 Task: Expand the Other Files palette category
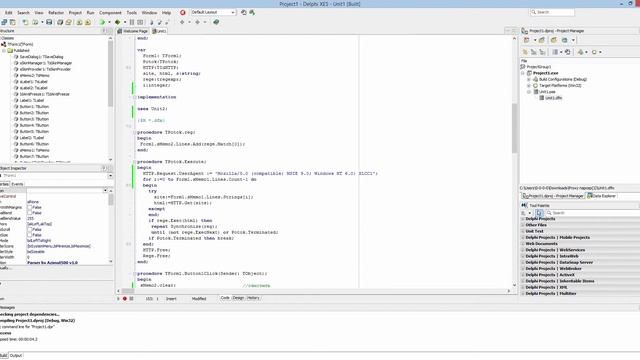click(523, 225)
